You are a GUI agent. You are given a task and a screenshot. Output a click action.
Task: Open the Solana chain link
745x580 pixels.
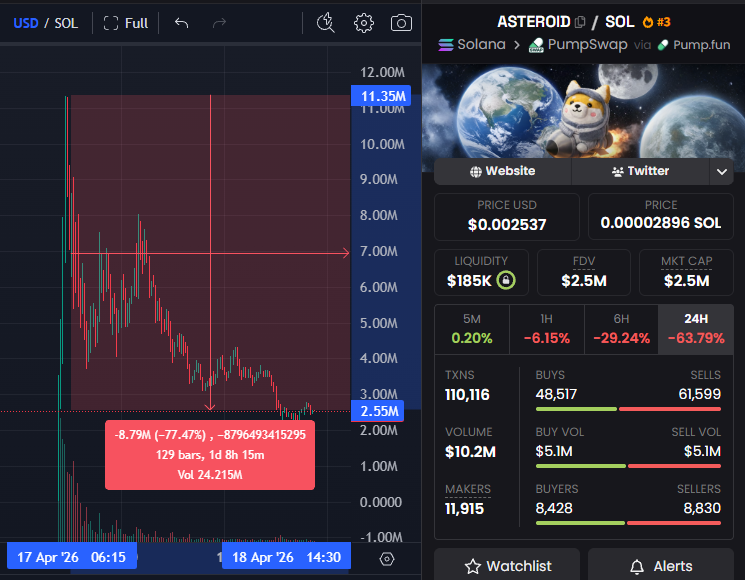472,45
